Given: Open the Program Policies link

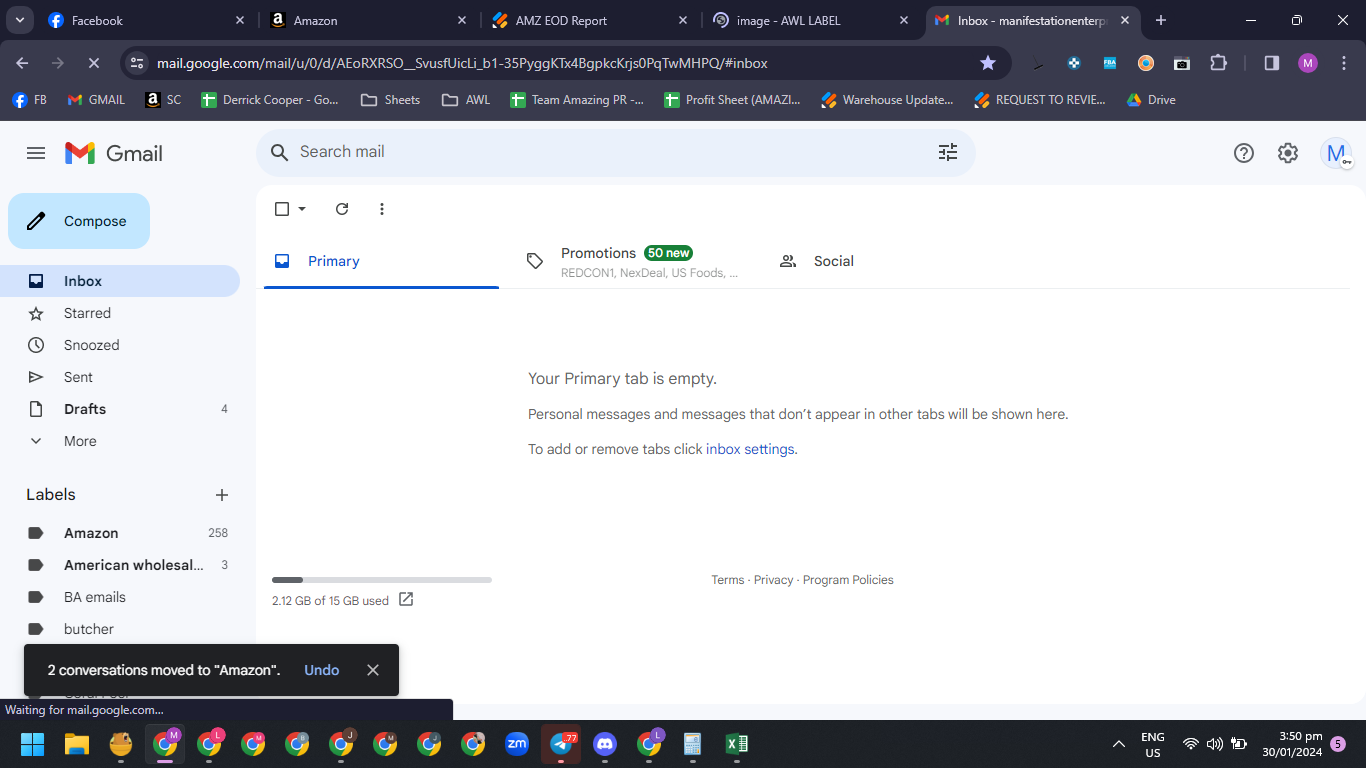Looking at the screenshot, I should click(x=848, y=580).
